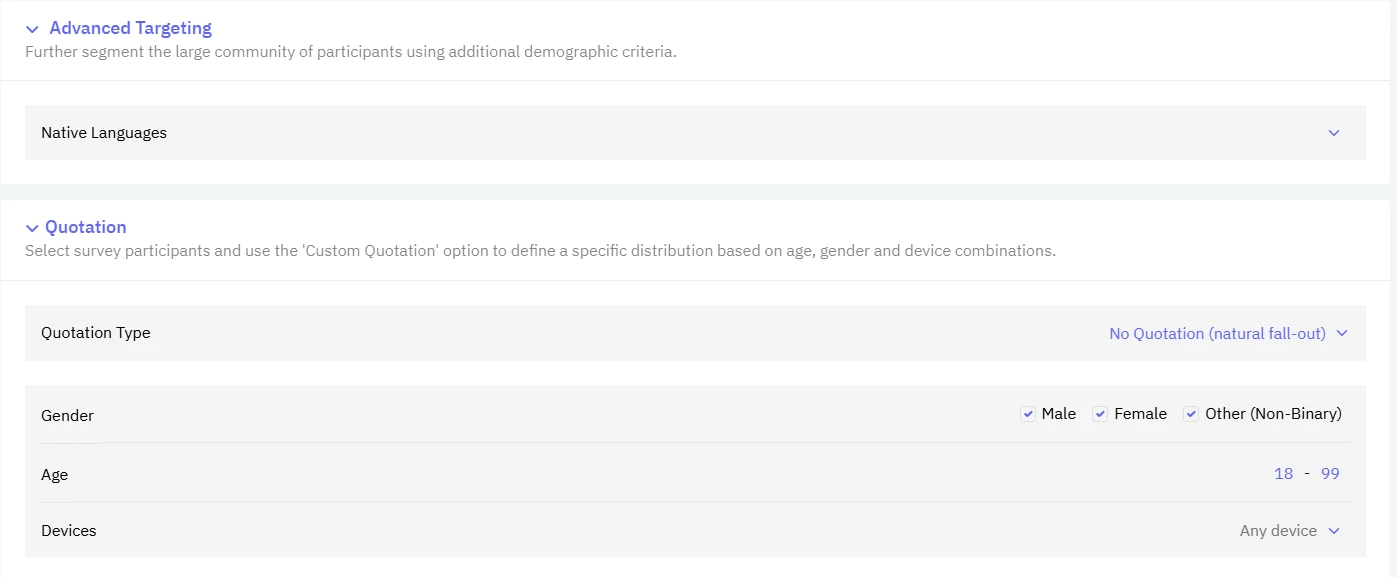1397x577 pixels.
Task: Collapse the Advanced Targeting section chevron
Action: pyautogui.click(x=33, y=29)
